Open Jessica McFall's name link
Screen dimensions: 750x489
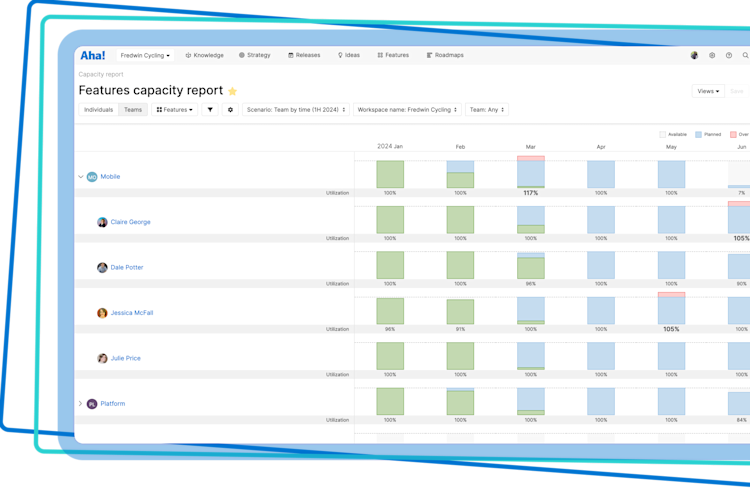point(132,313)
